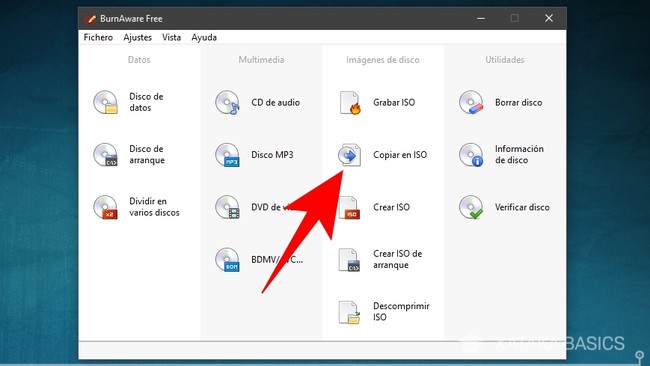The width and height of the screenshot is (650, 366).
Task: Open the Descomprimir ISO folder icon
Action: tap(349, 312)
